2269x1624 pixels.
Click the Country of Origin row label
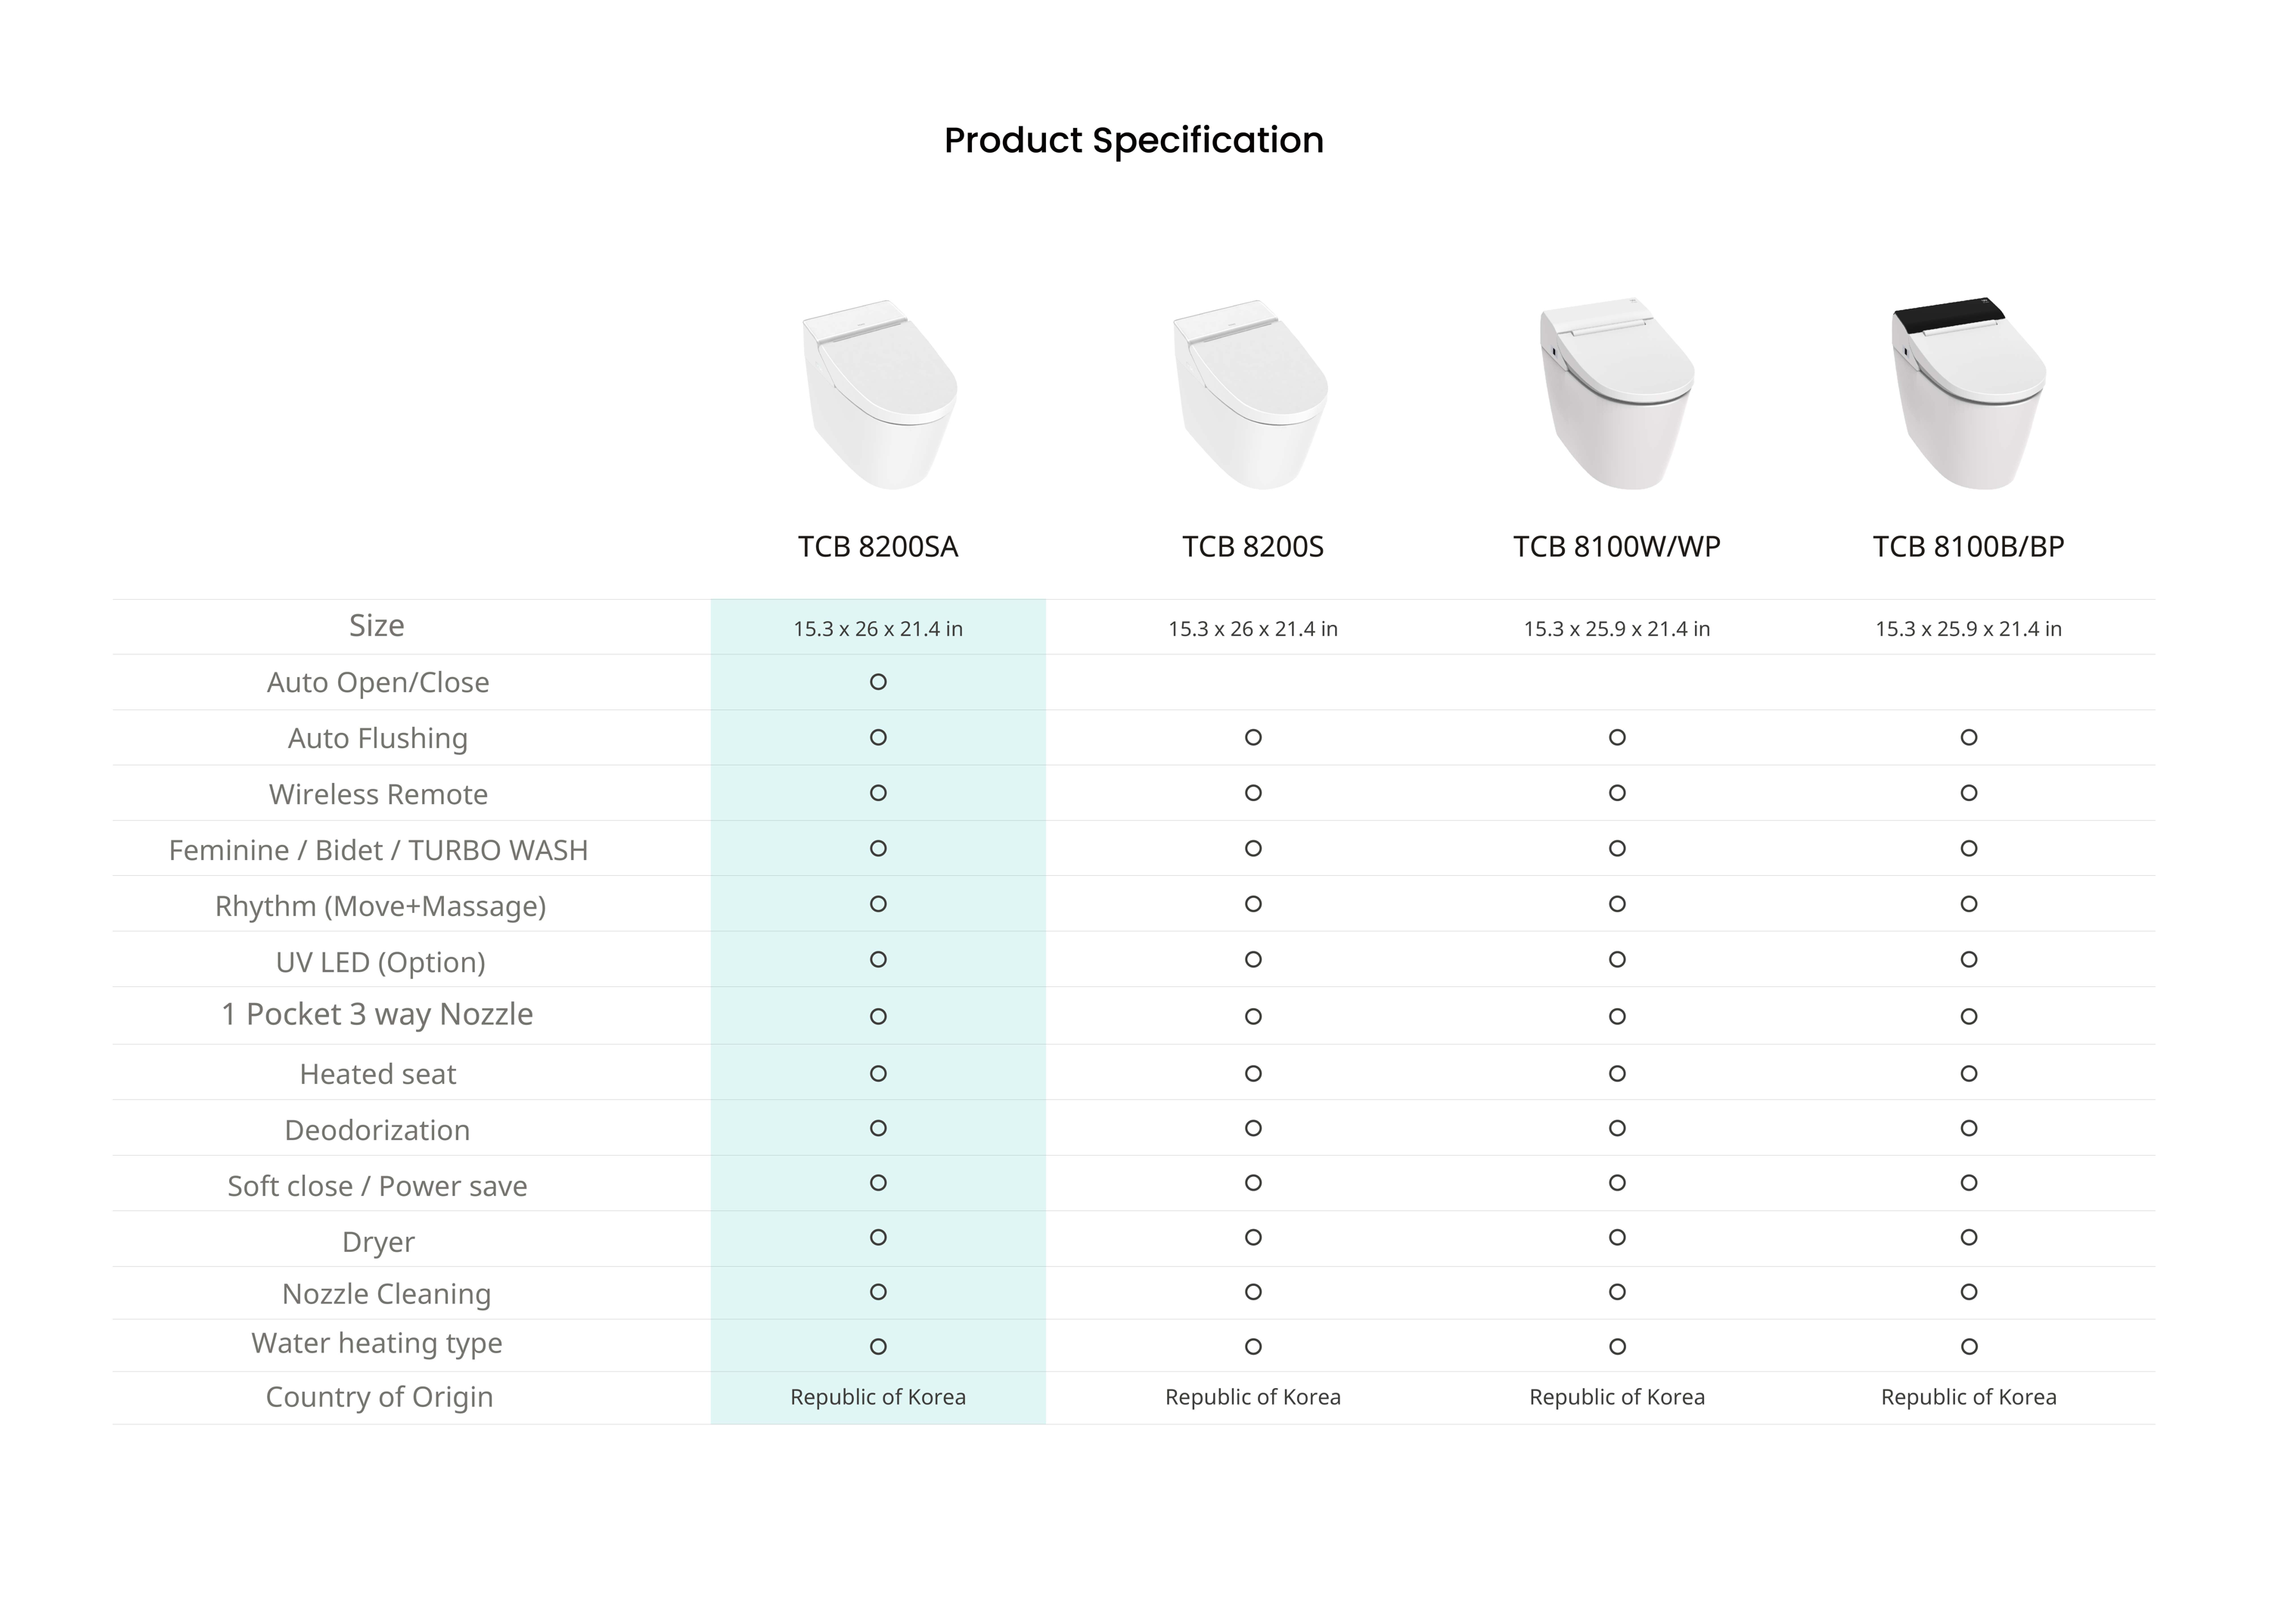tap(379, 1397)
